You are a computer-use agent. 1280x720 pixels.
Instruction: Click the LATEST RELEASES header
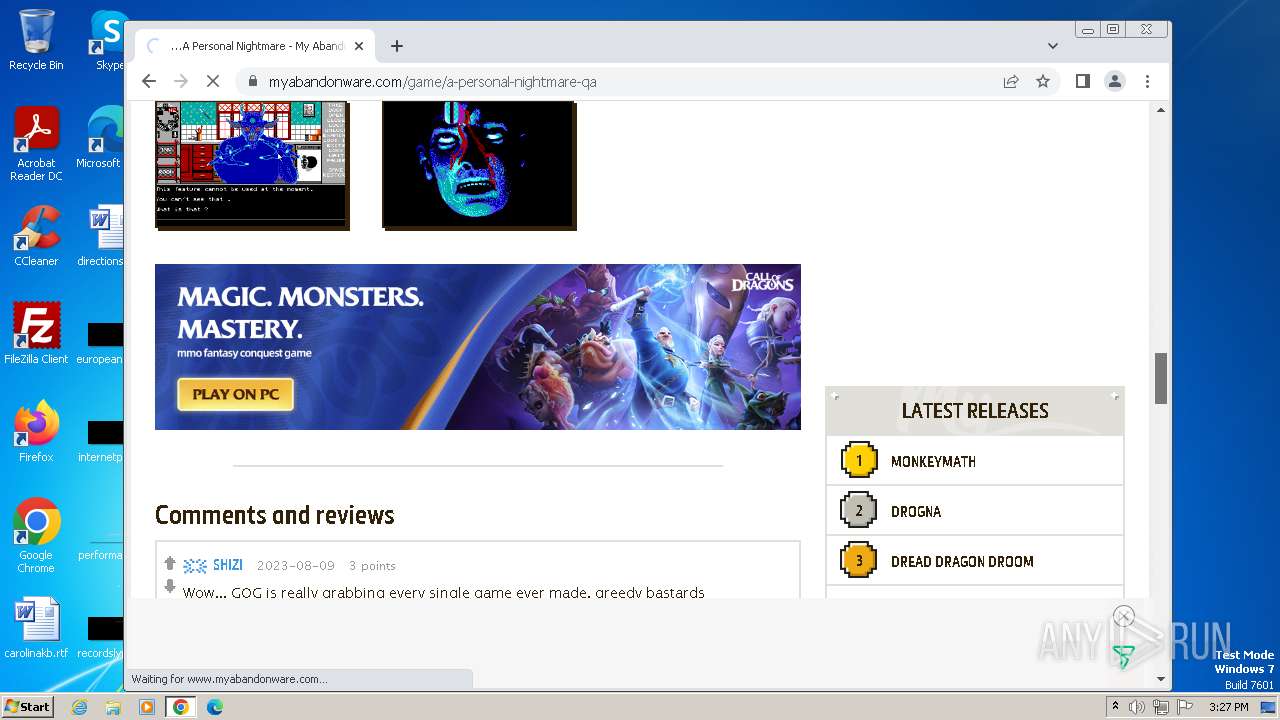[975, 411]
